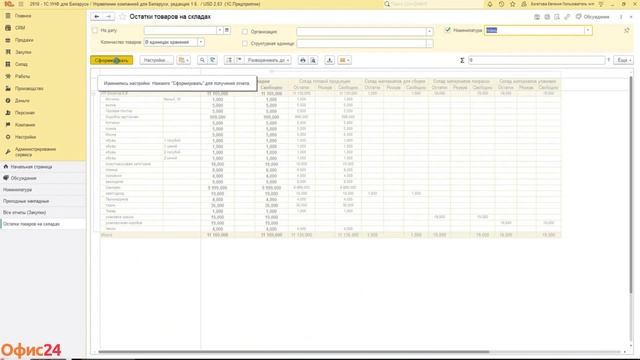Open the notifications bell
The width and height of the screenshot is (640, 360).
pyautogui.click(x=490, y=4)
